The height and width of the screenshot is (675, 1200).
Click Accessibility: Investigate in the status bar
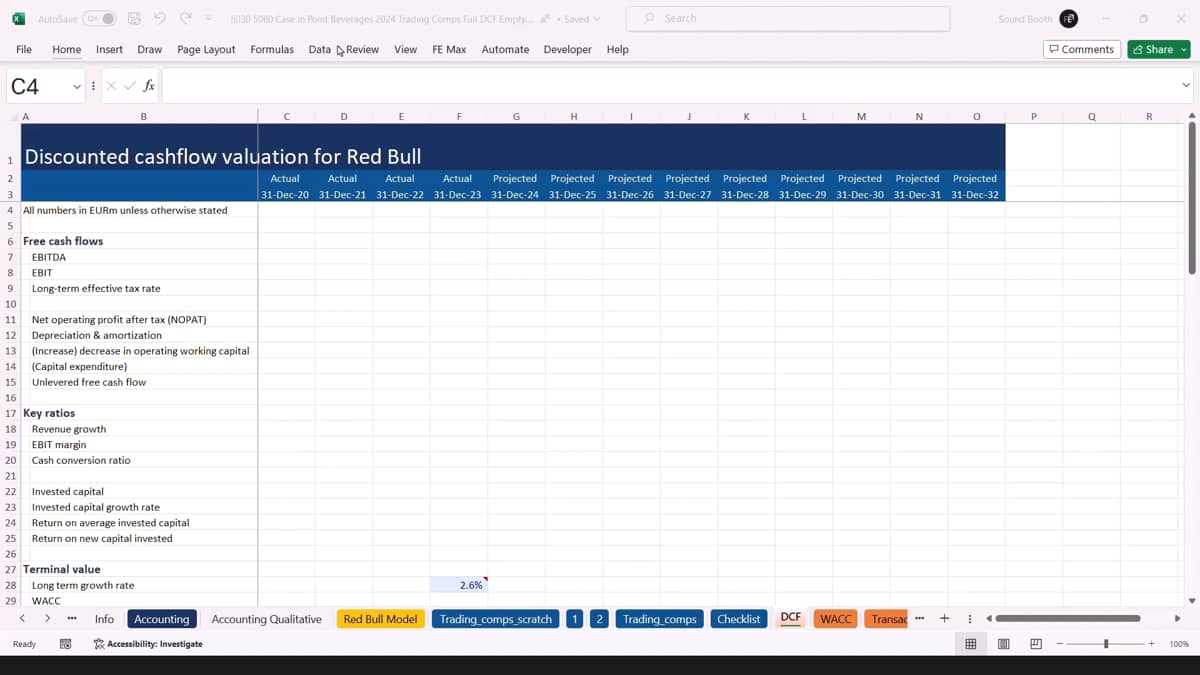[x=148, y=644]
